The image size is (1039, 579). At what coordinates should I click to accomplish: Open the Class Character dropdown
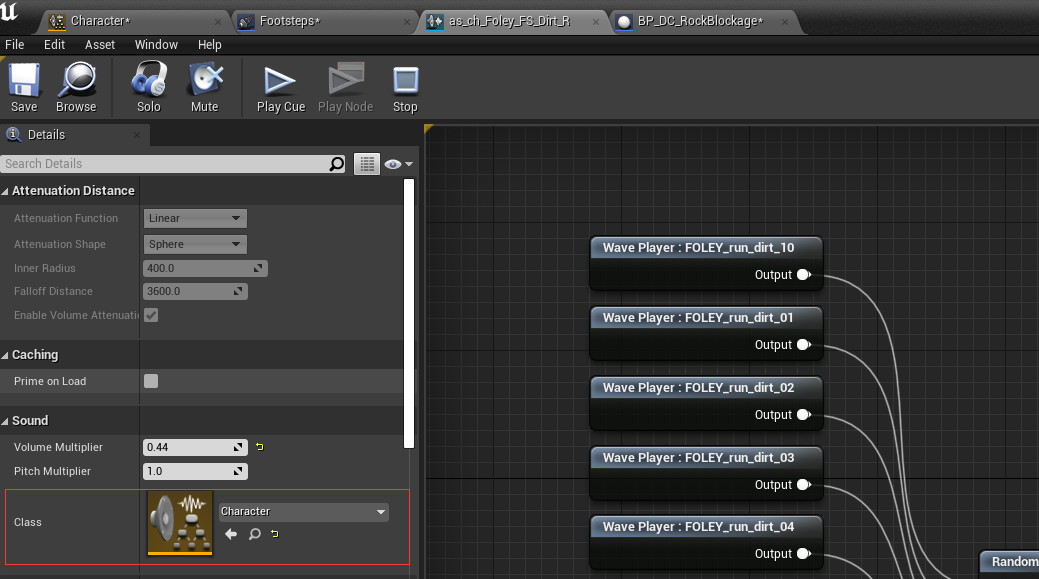pyautogui.click(x=303, y=511)
